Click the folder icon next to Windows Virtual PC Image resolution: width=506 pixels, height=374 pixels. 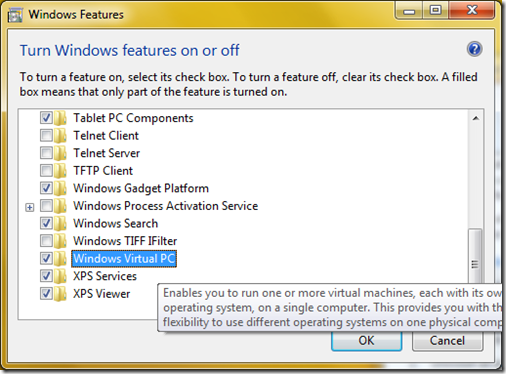click(60, 259)
